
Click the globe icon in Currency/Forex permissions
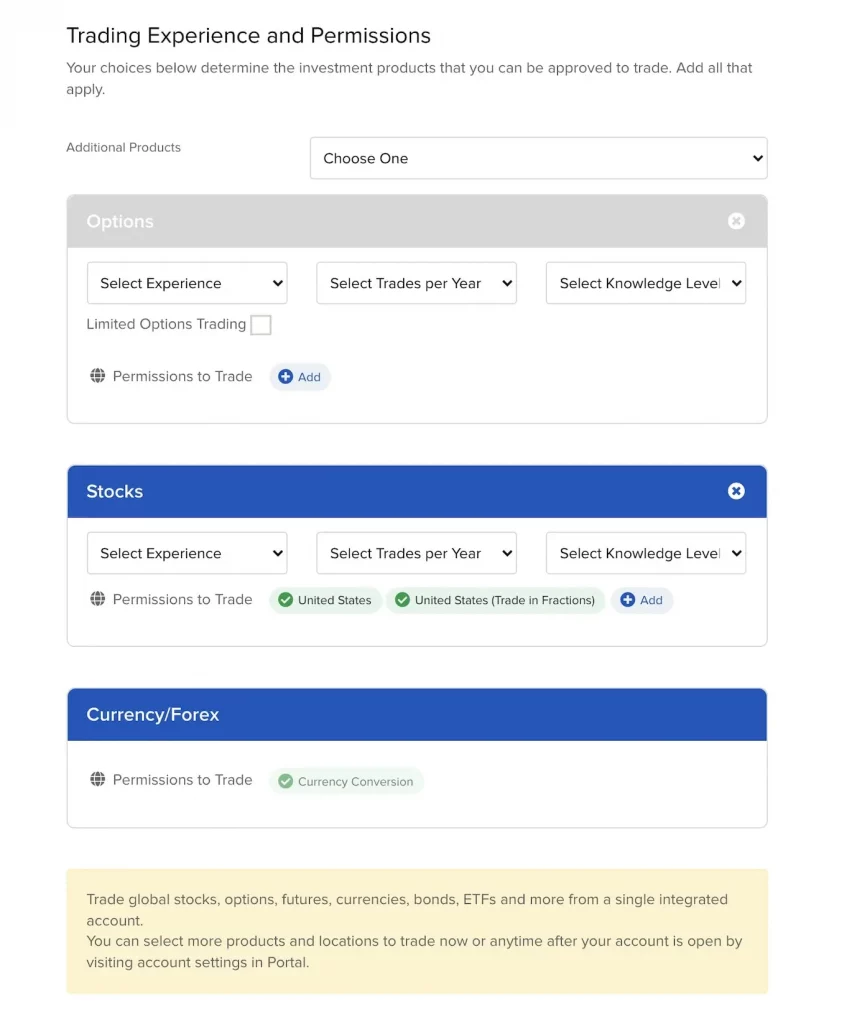click(97, 779)
